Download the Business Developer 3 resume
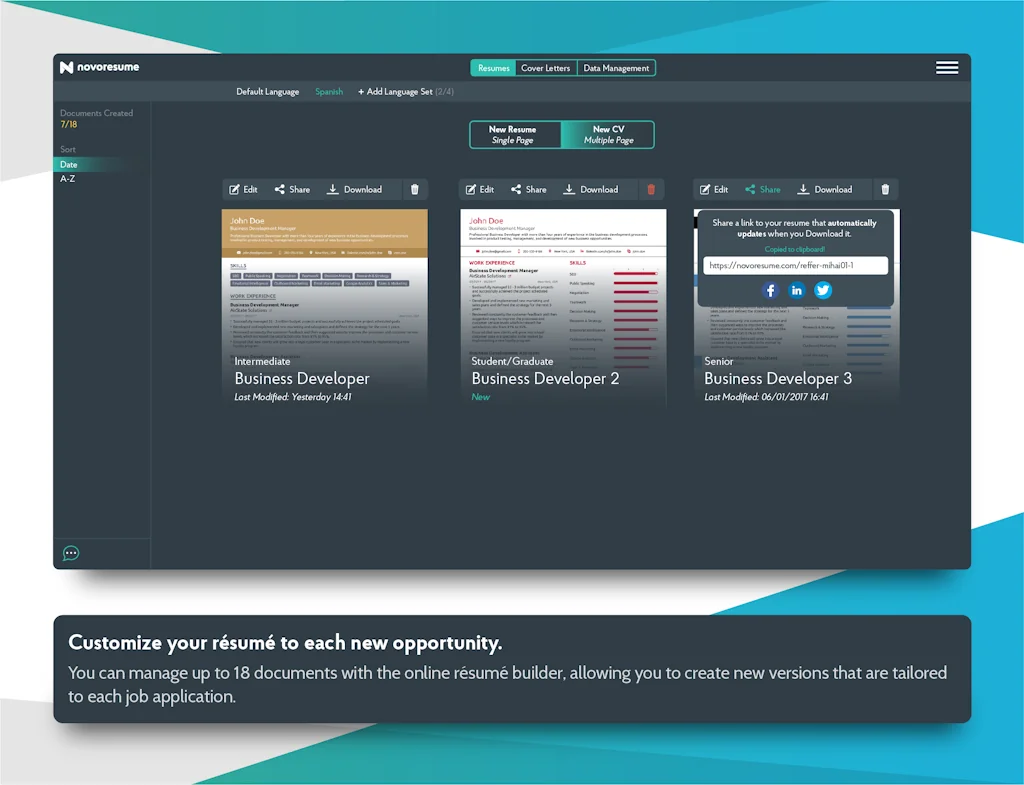Screen dimensions: 1024x785 click(x=825, y=189)
